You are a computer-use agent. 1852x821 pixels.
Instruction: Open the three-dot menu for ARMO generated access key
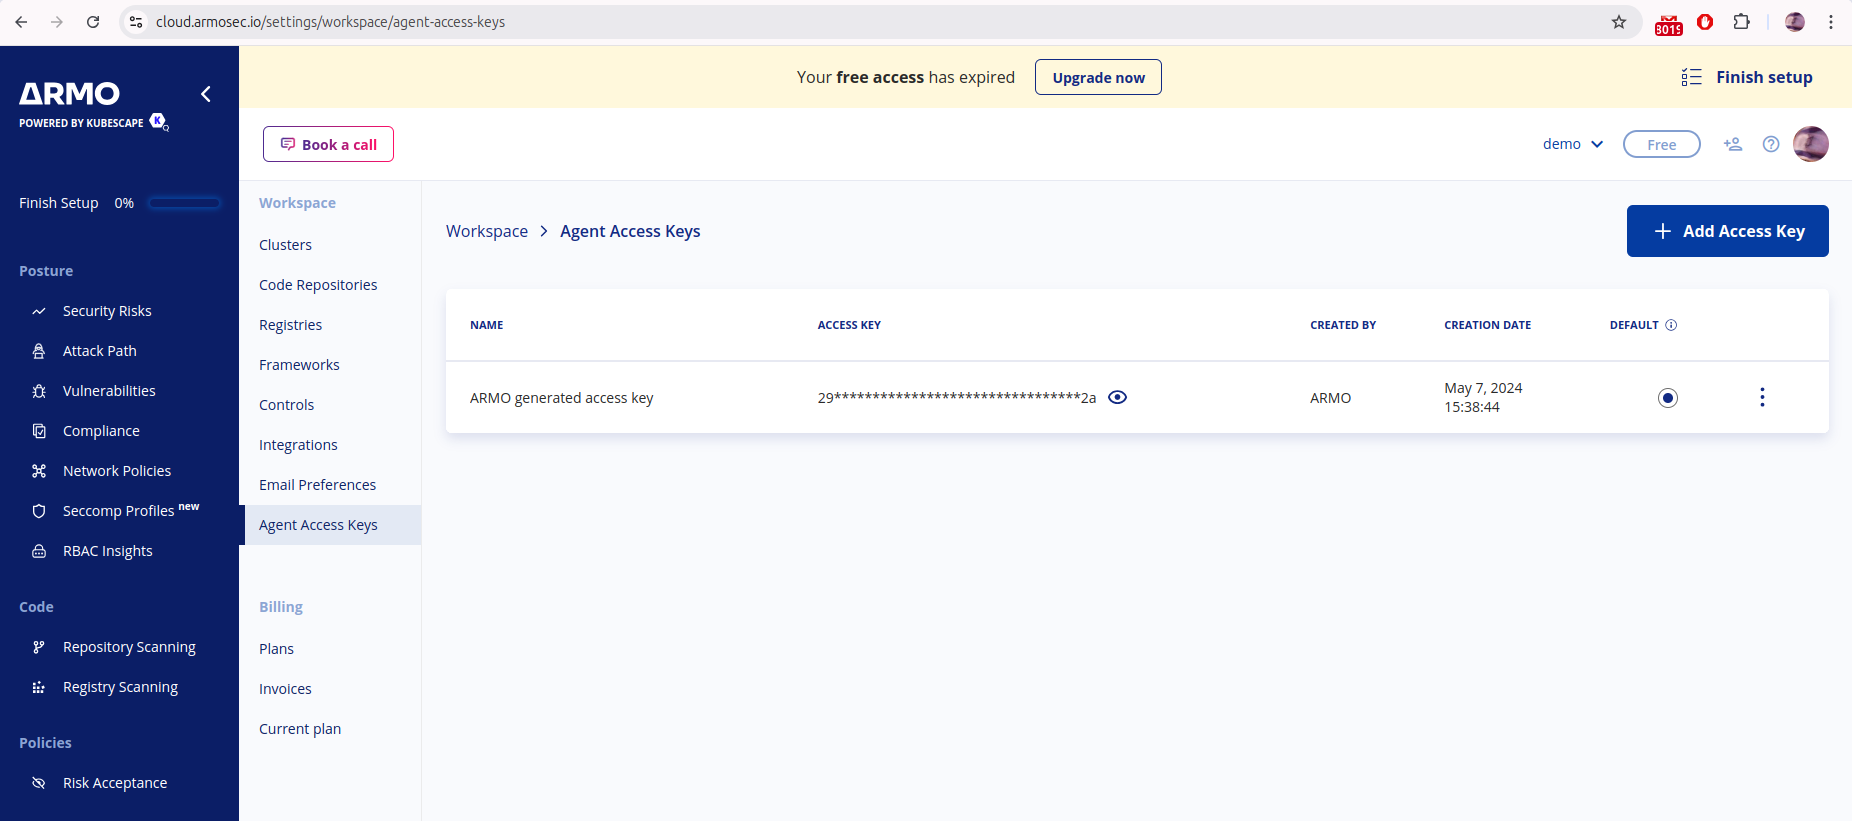point(1762,397)
